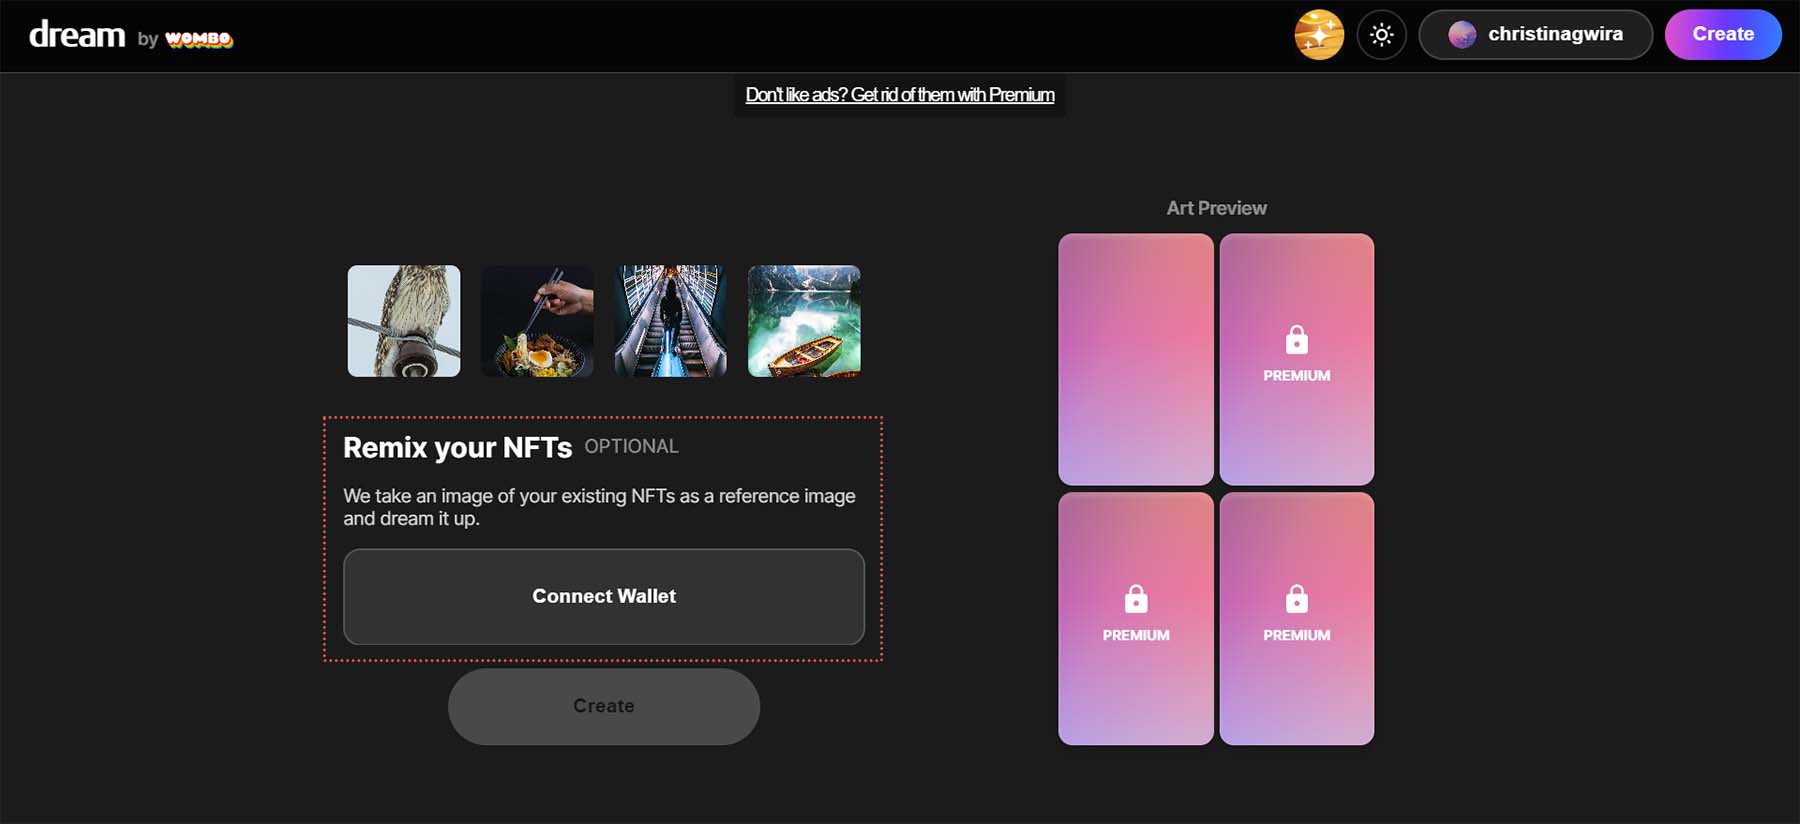Click PREMIUM label on bottom-right preview card

(1297, 635)
